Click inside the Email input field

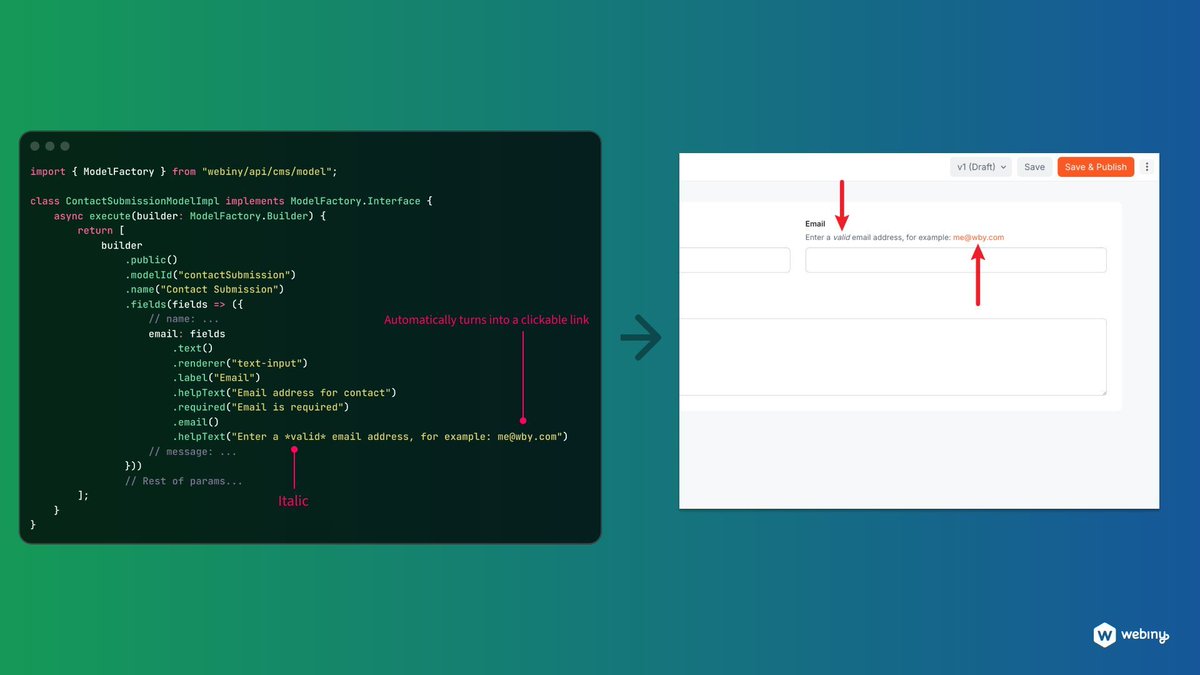point(955,260)
